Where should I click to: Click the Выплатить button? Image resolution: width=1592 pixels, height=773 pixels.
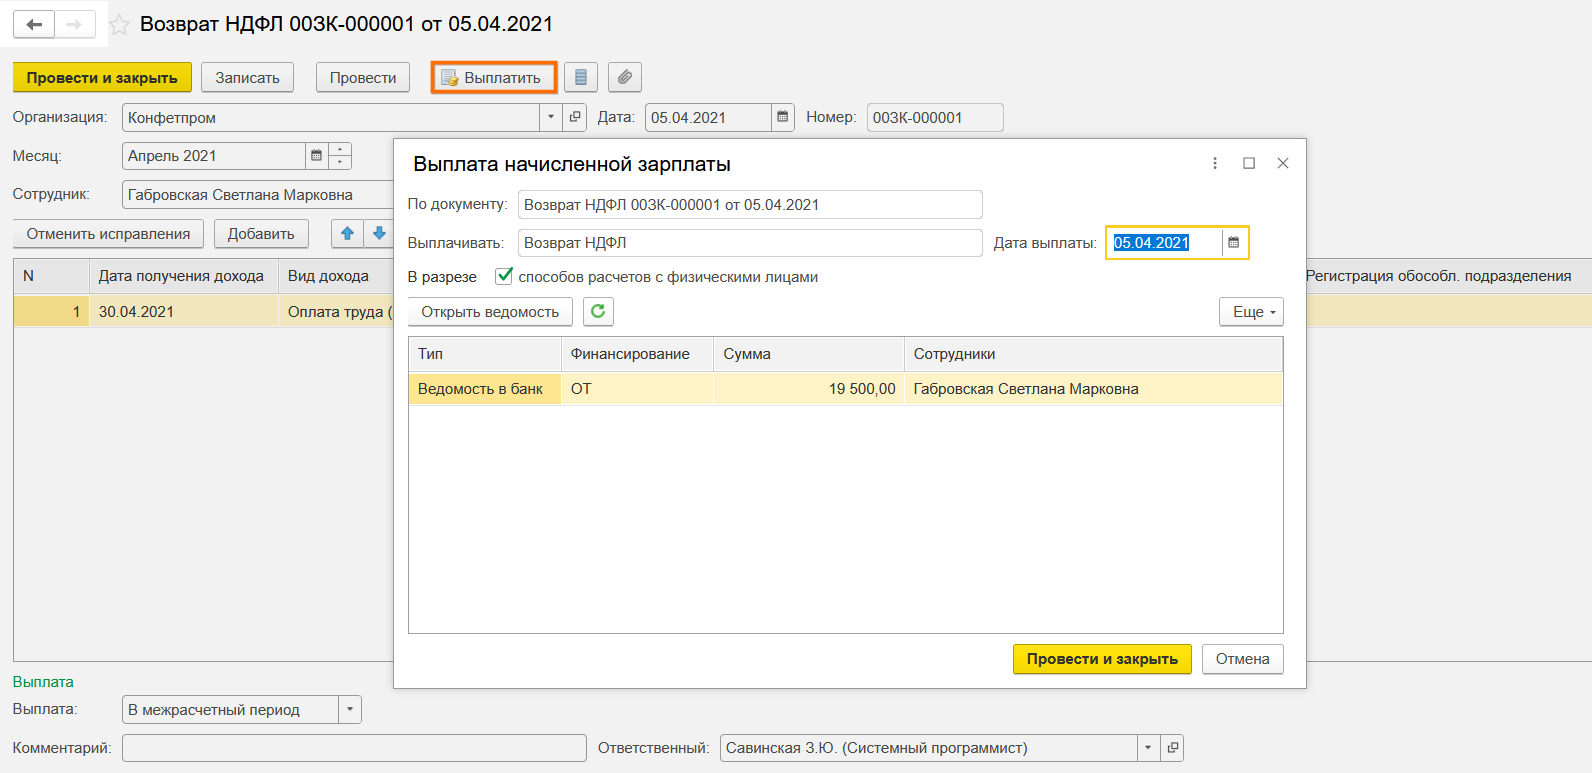[494, 77]
